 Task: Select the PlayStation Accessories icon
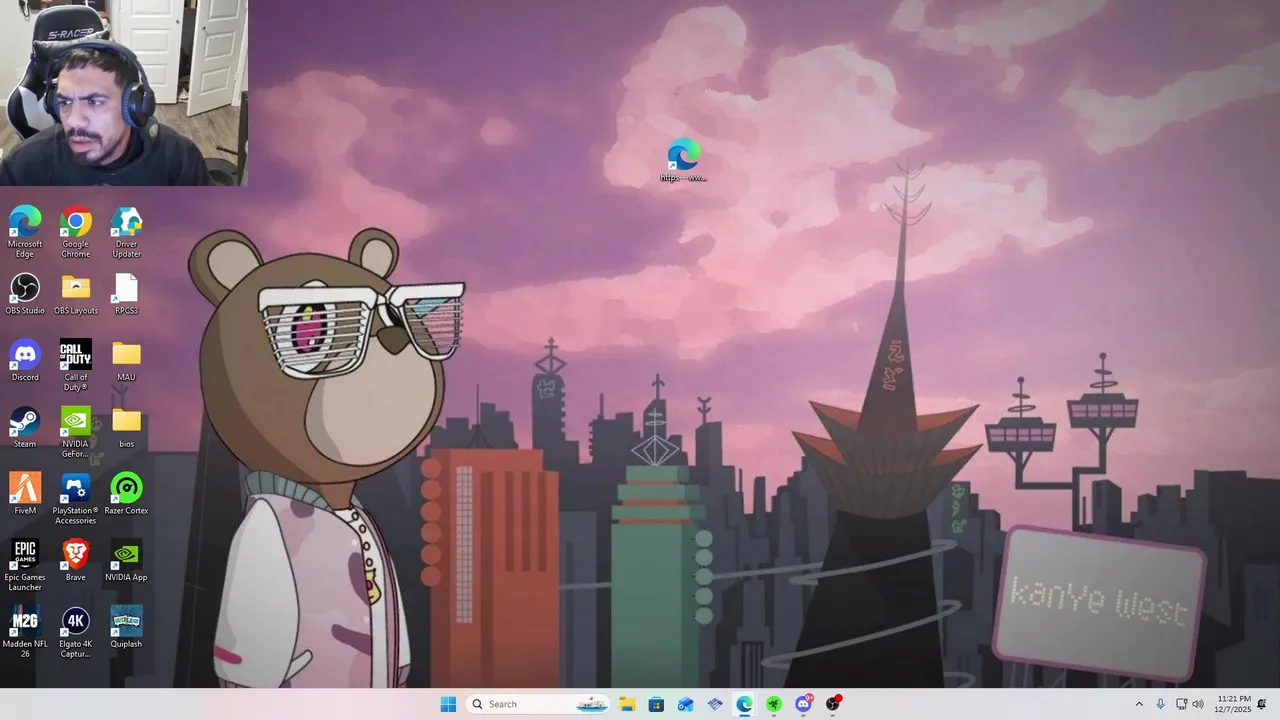pyautogui.click(x=76, y=498)
